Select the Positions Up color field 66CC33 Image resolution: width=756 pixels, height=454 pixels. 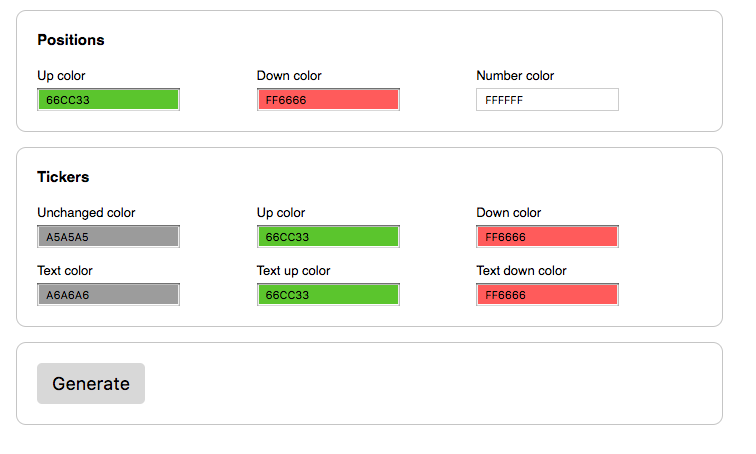108,99
